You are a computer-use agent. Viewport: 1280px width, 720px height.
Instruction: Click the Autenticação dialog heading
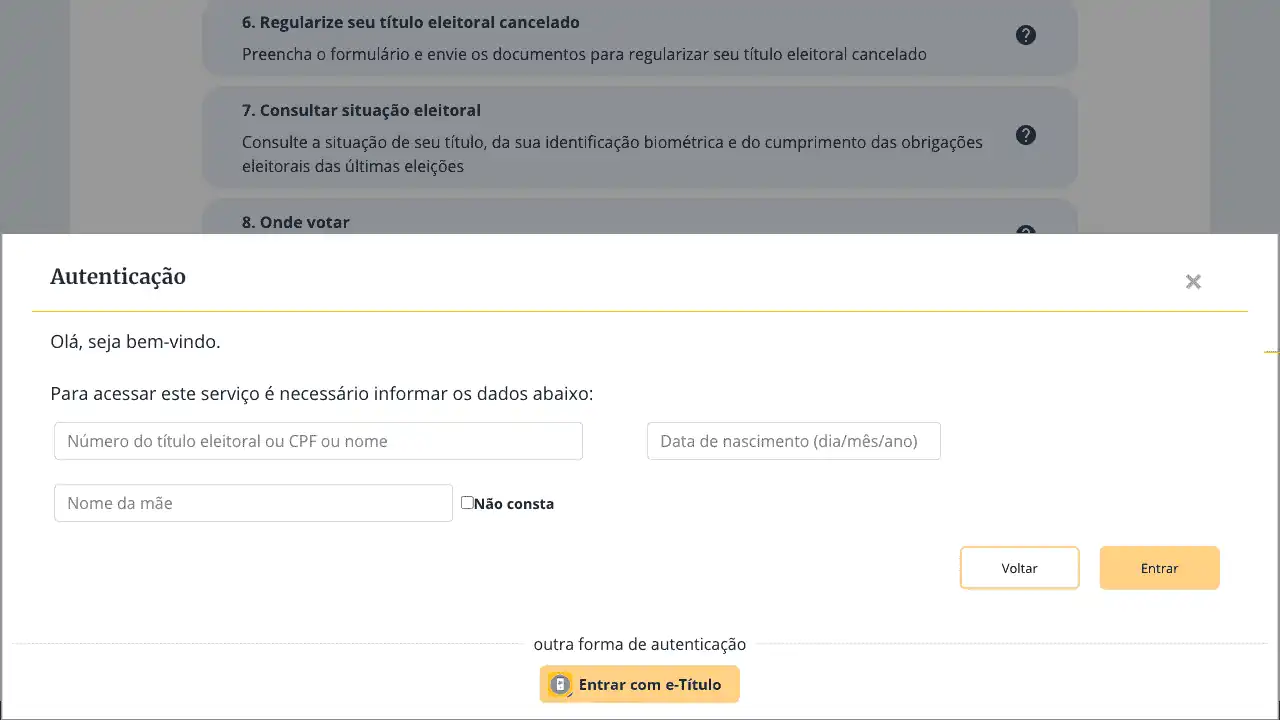[118, 277]
